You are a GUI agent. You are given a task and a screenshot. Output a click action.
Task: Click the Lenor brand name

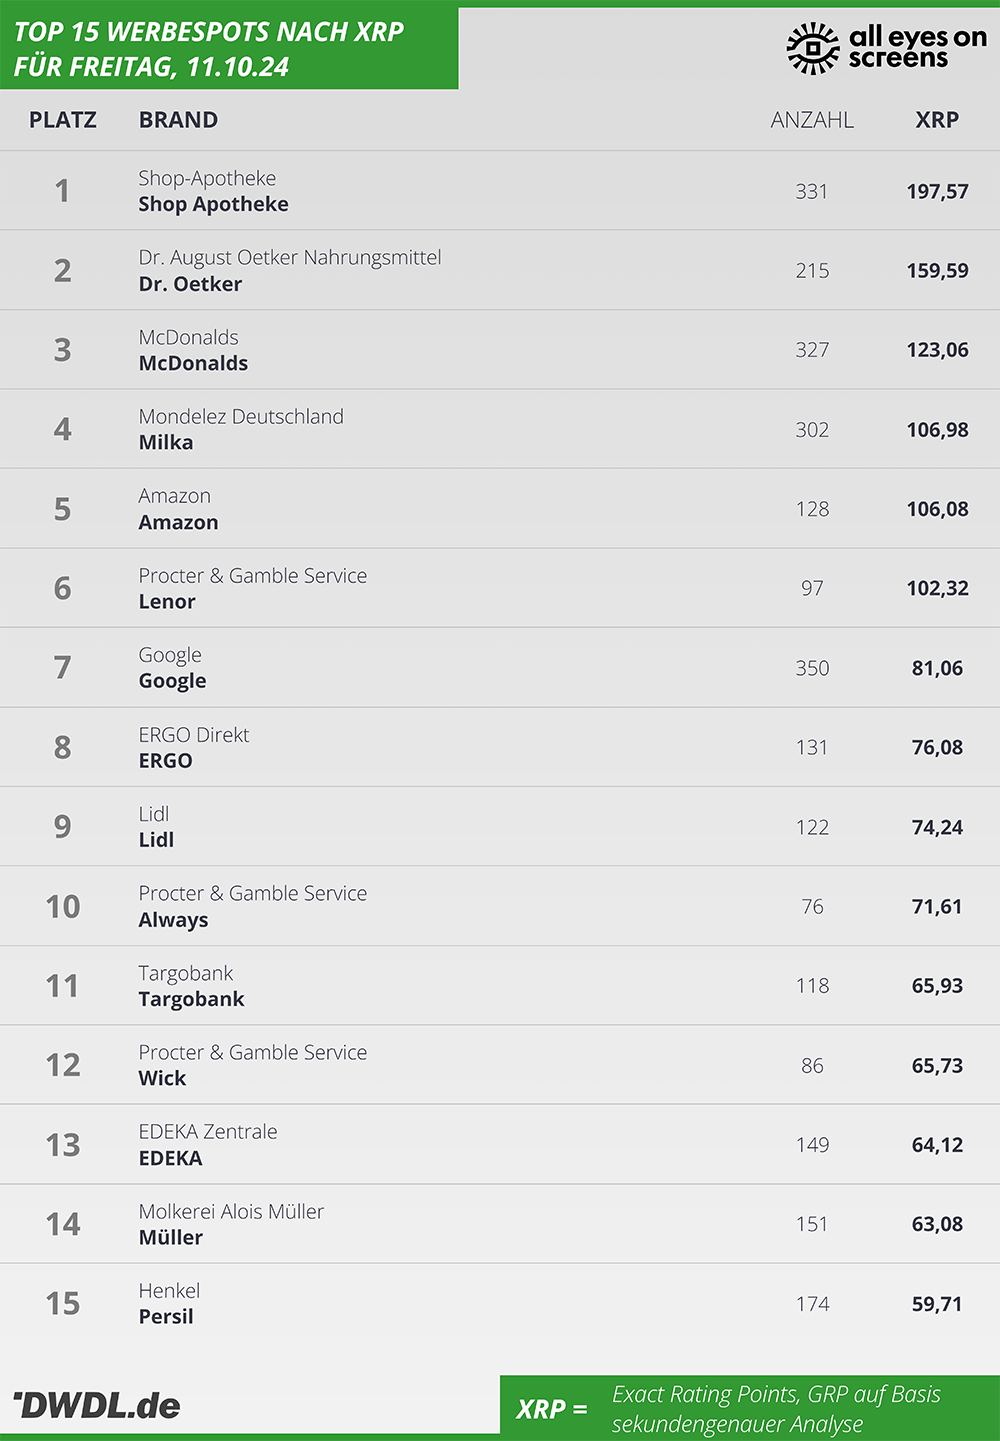[x=167, y=601]
